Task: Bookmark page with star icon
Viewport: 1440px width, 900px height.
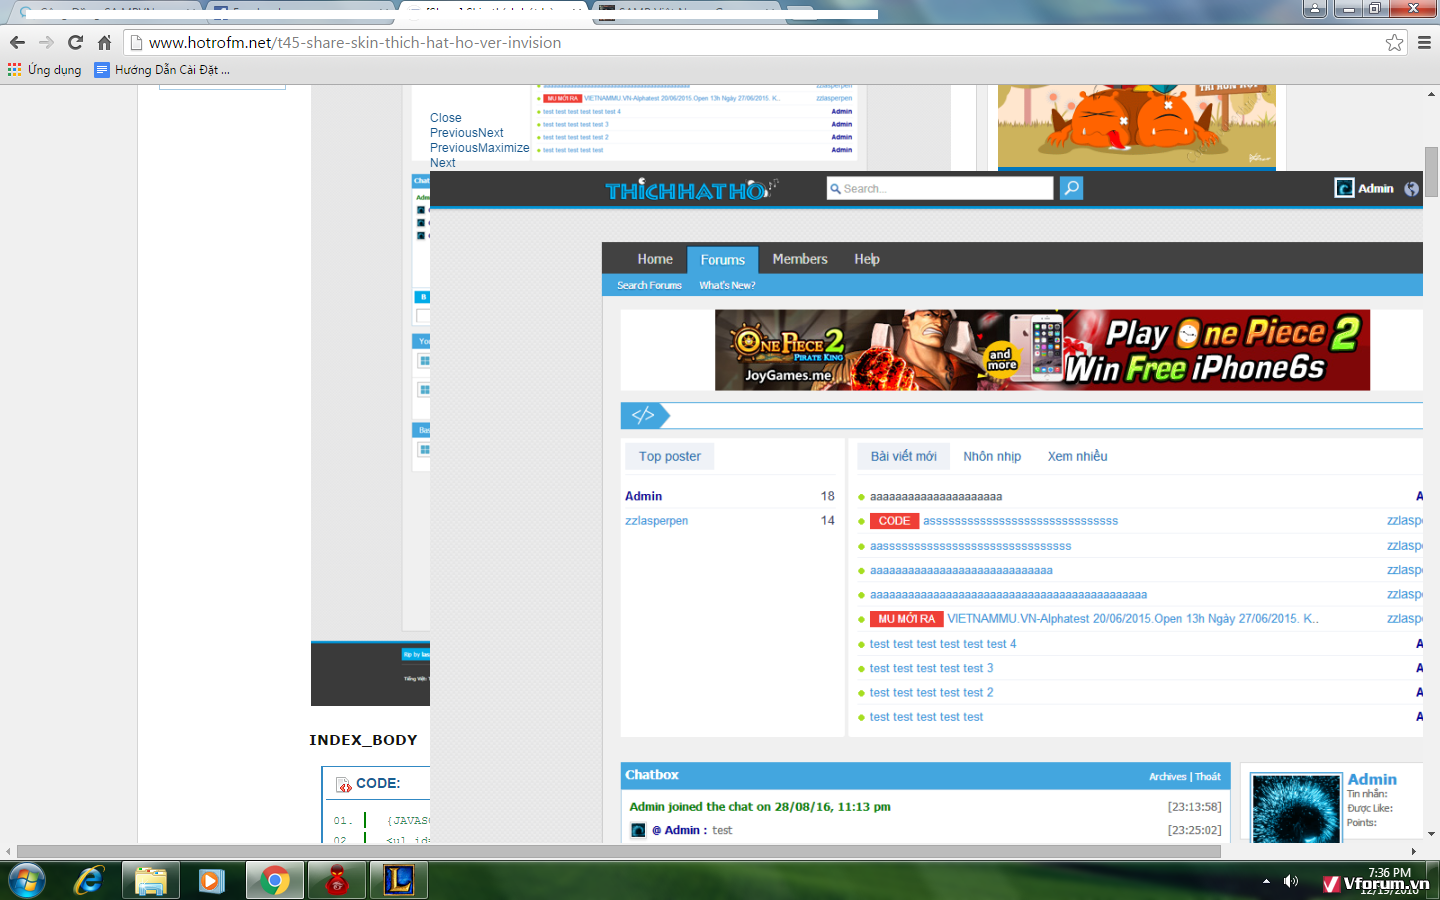Action: [x=1394, y=42]
